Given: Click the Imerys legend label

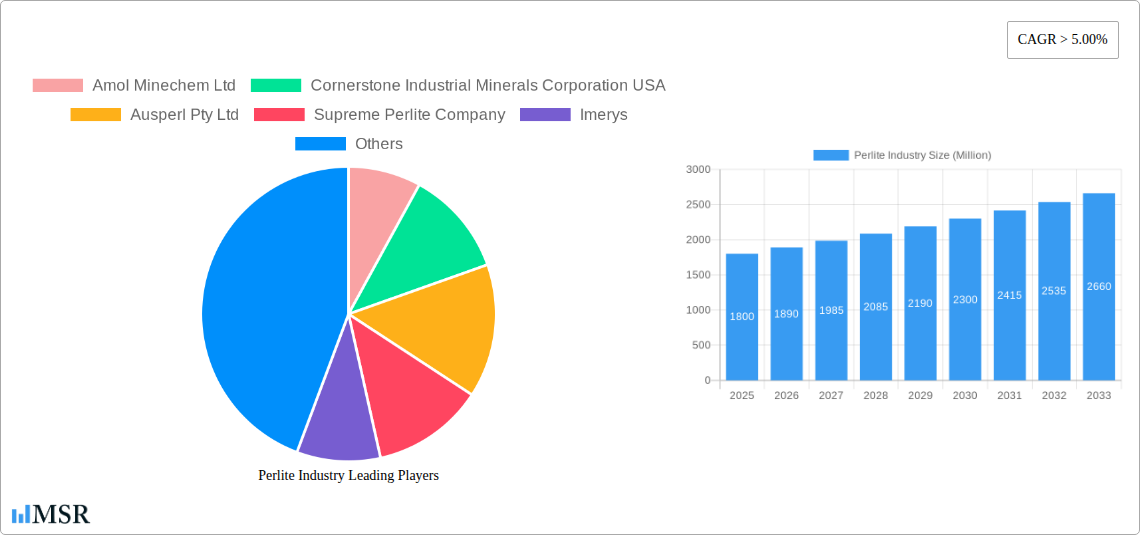Looking at the screenshot, I should click(603, 114).
